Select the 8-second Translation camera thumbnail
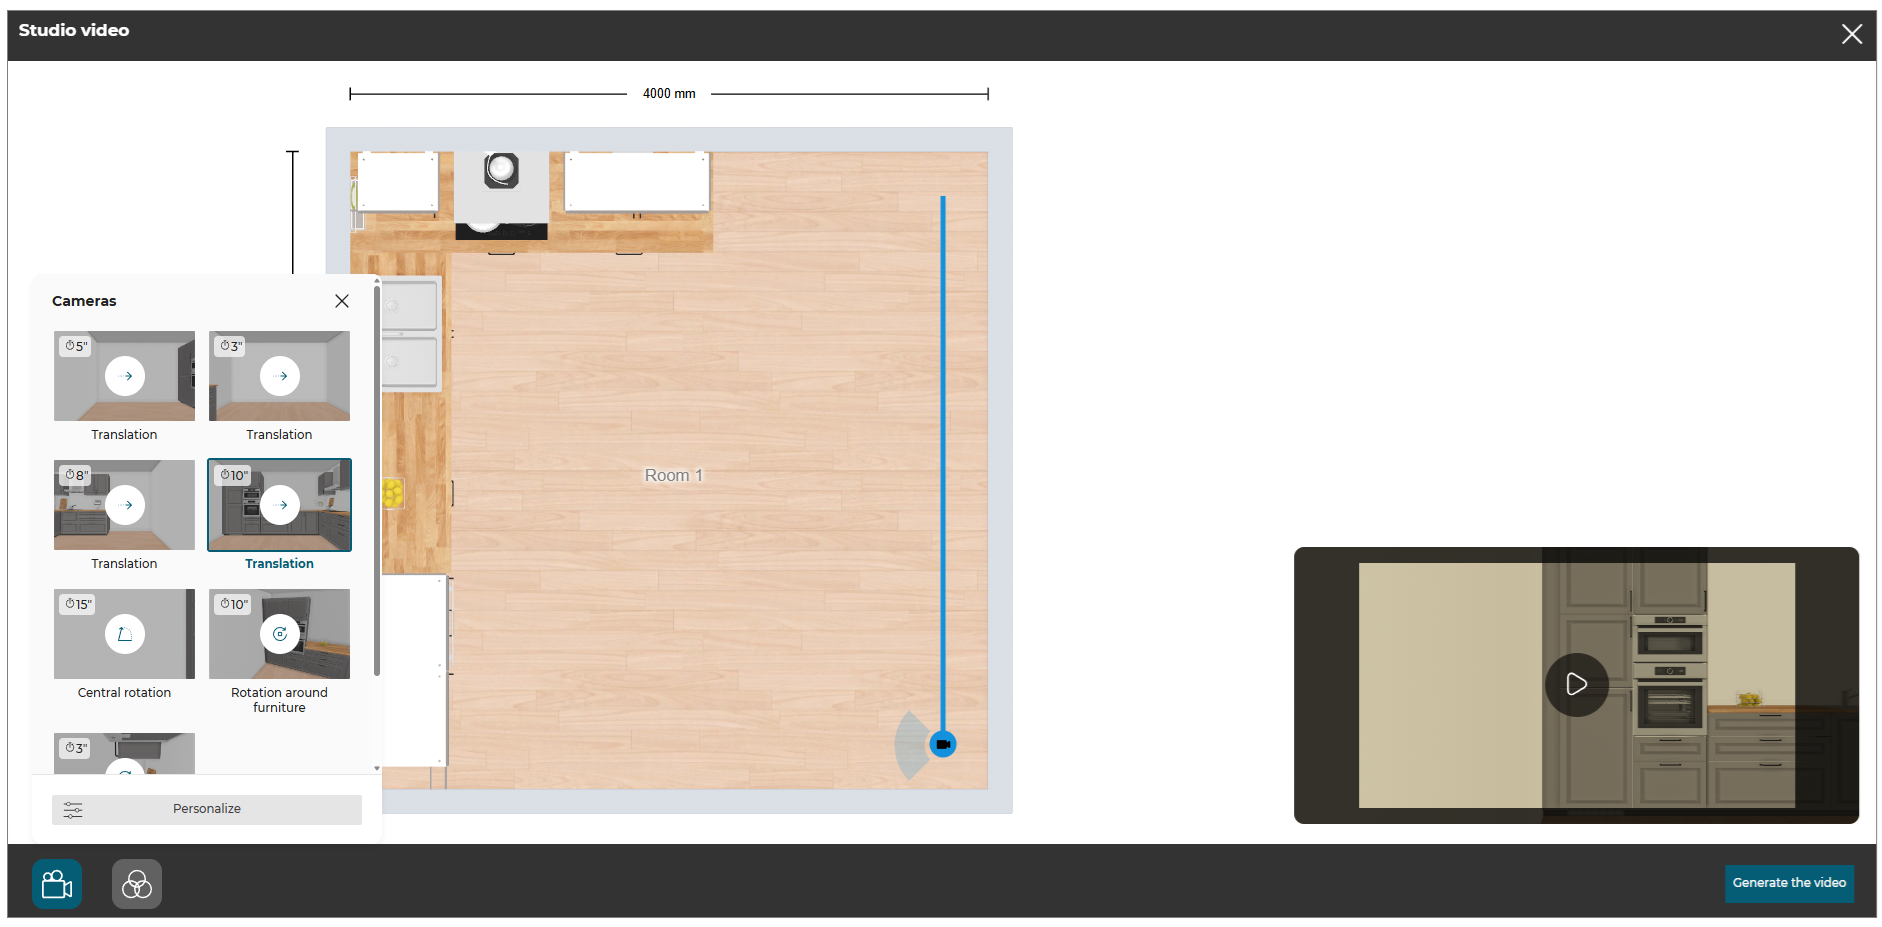This screenshot has height=927, width=1882. [x=124, y=505]
